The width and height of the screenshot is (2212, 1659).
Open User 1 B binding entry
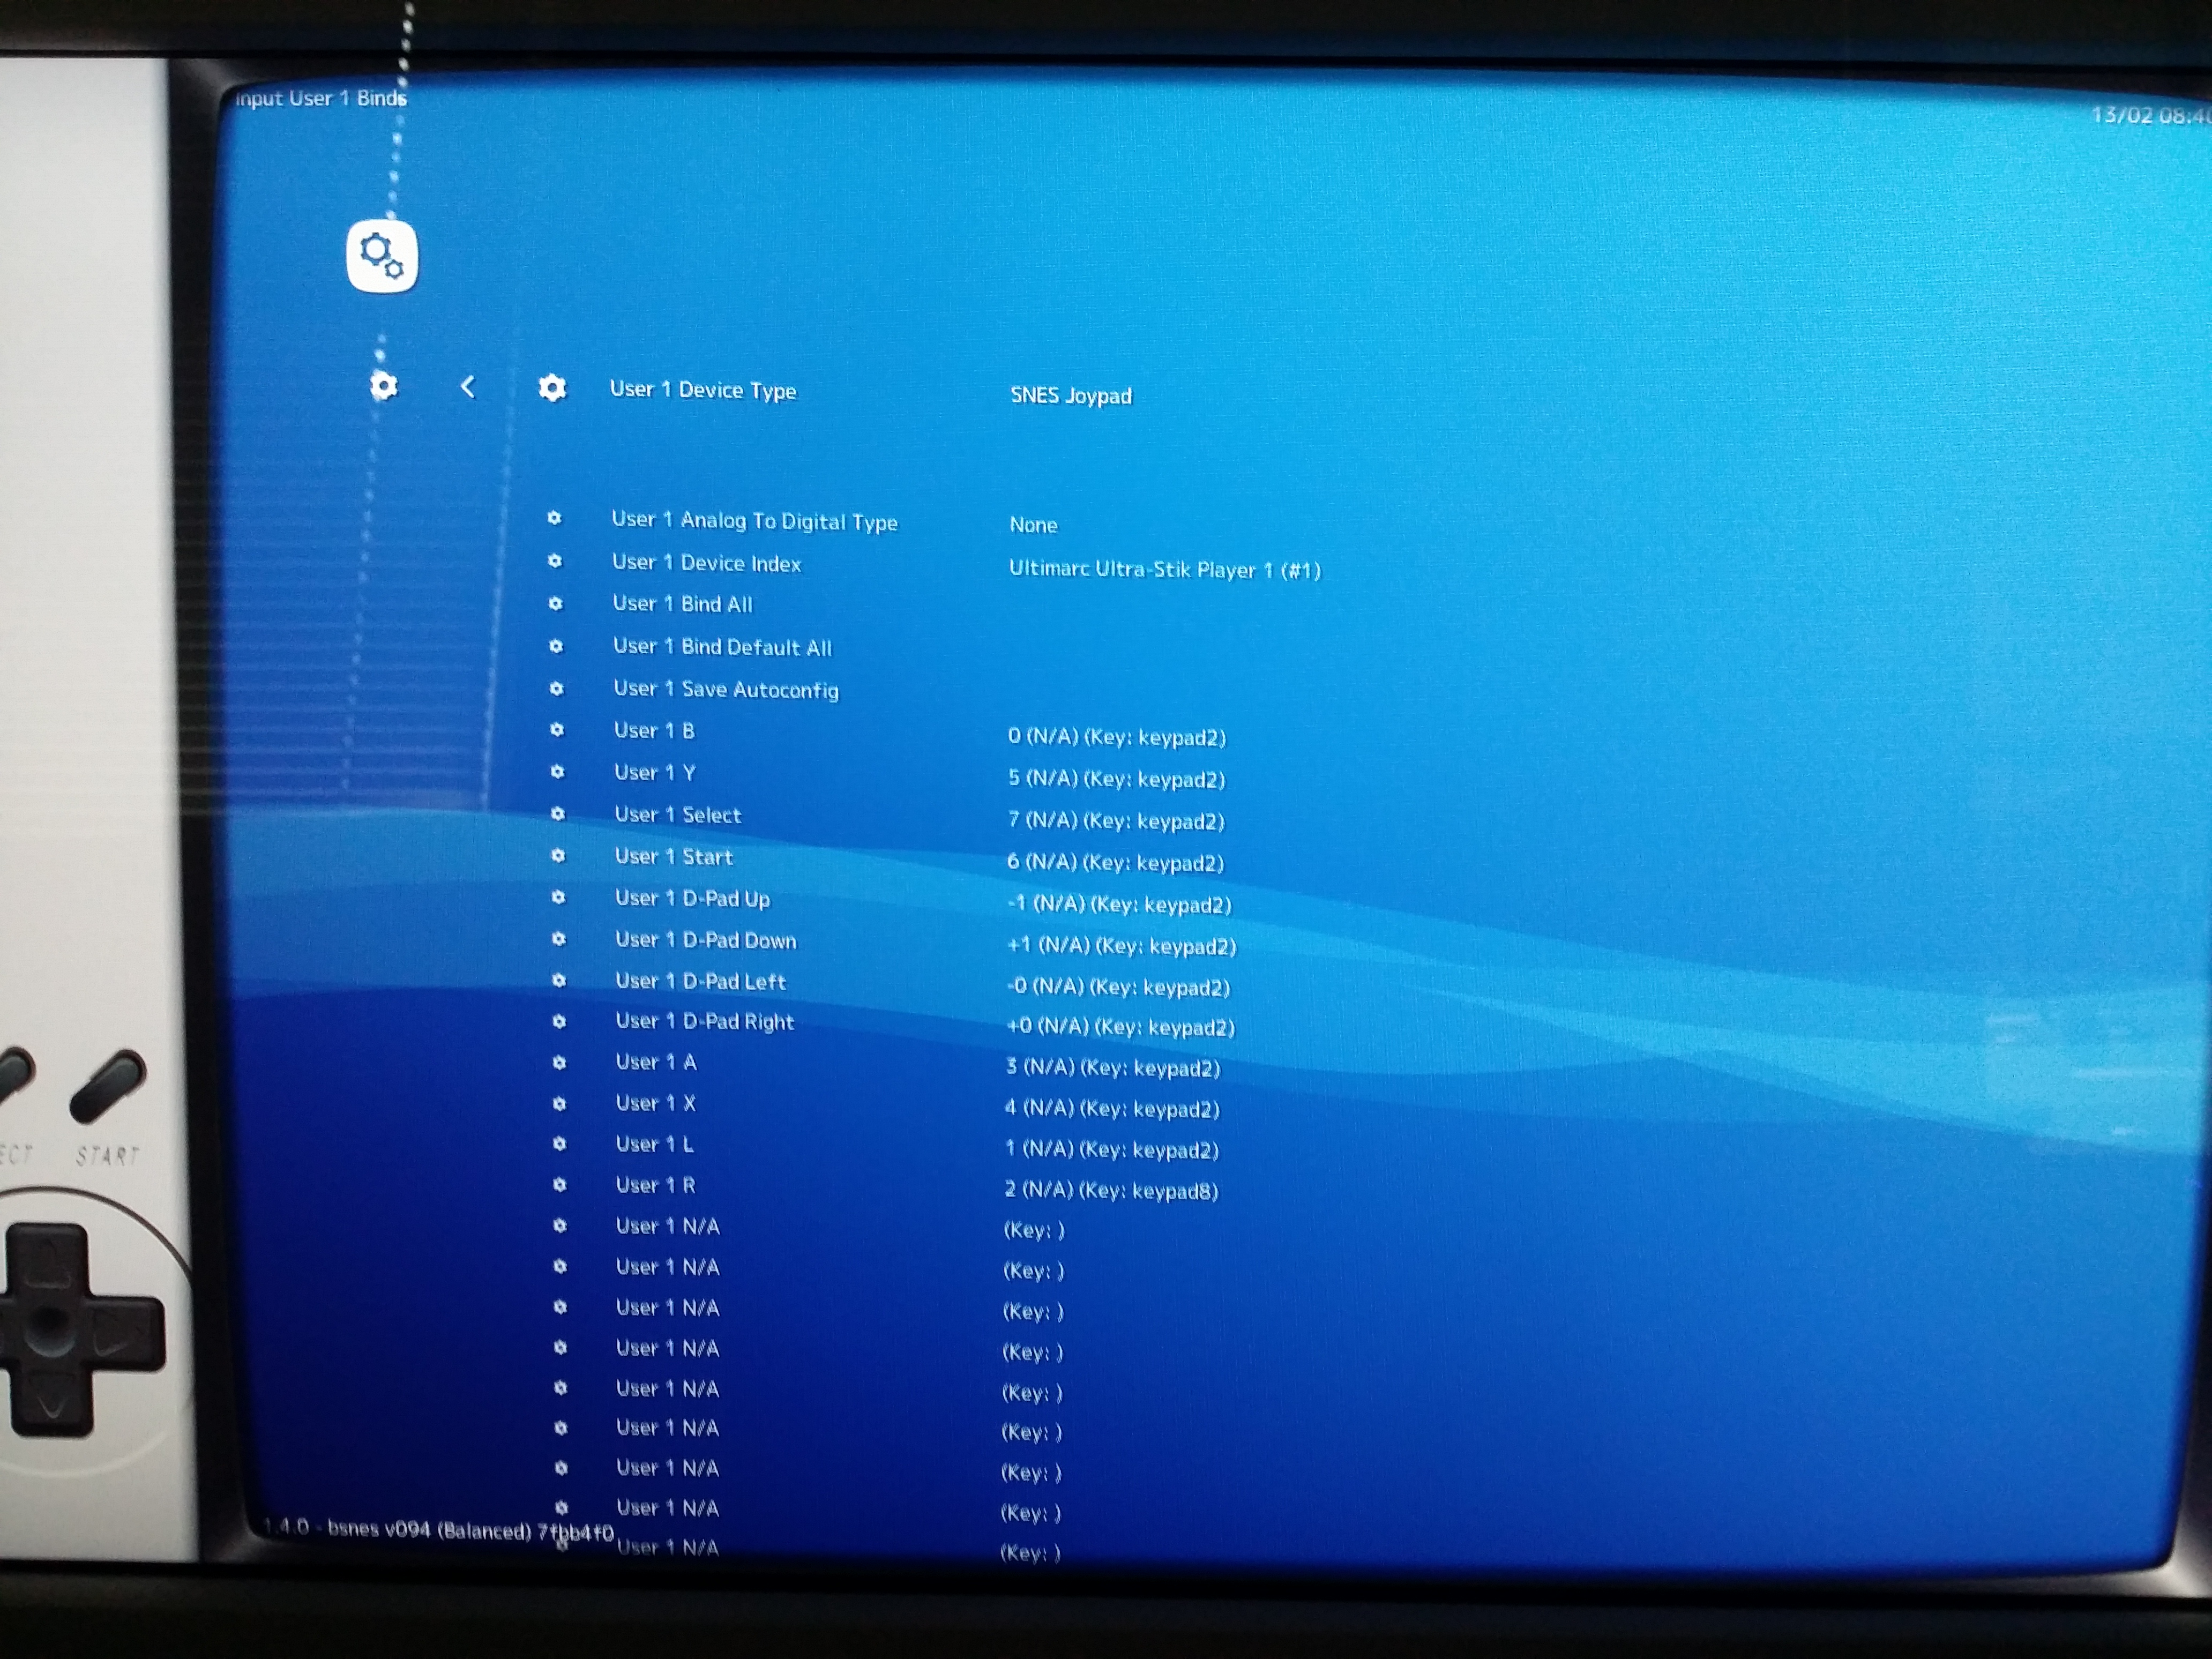coord(654,731)
